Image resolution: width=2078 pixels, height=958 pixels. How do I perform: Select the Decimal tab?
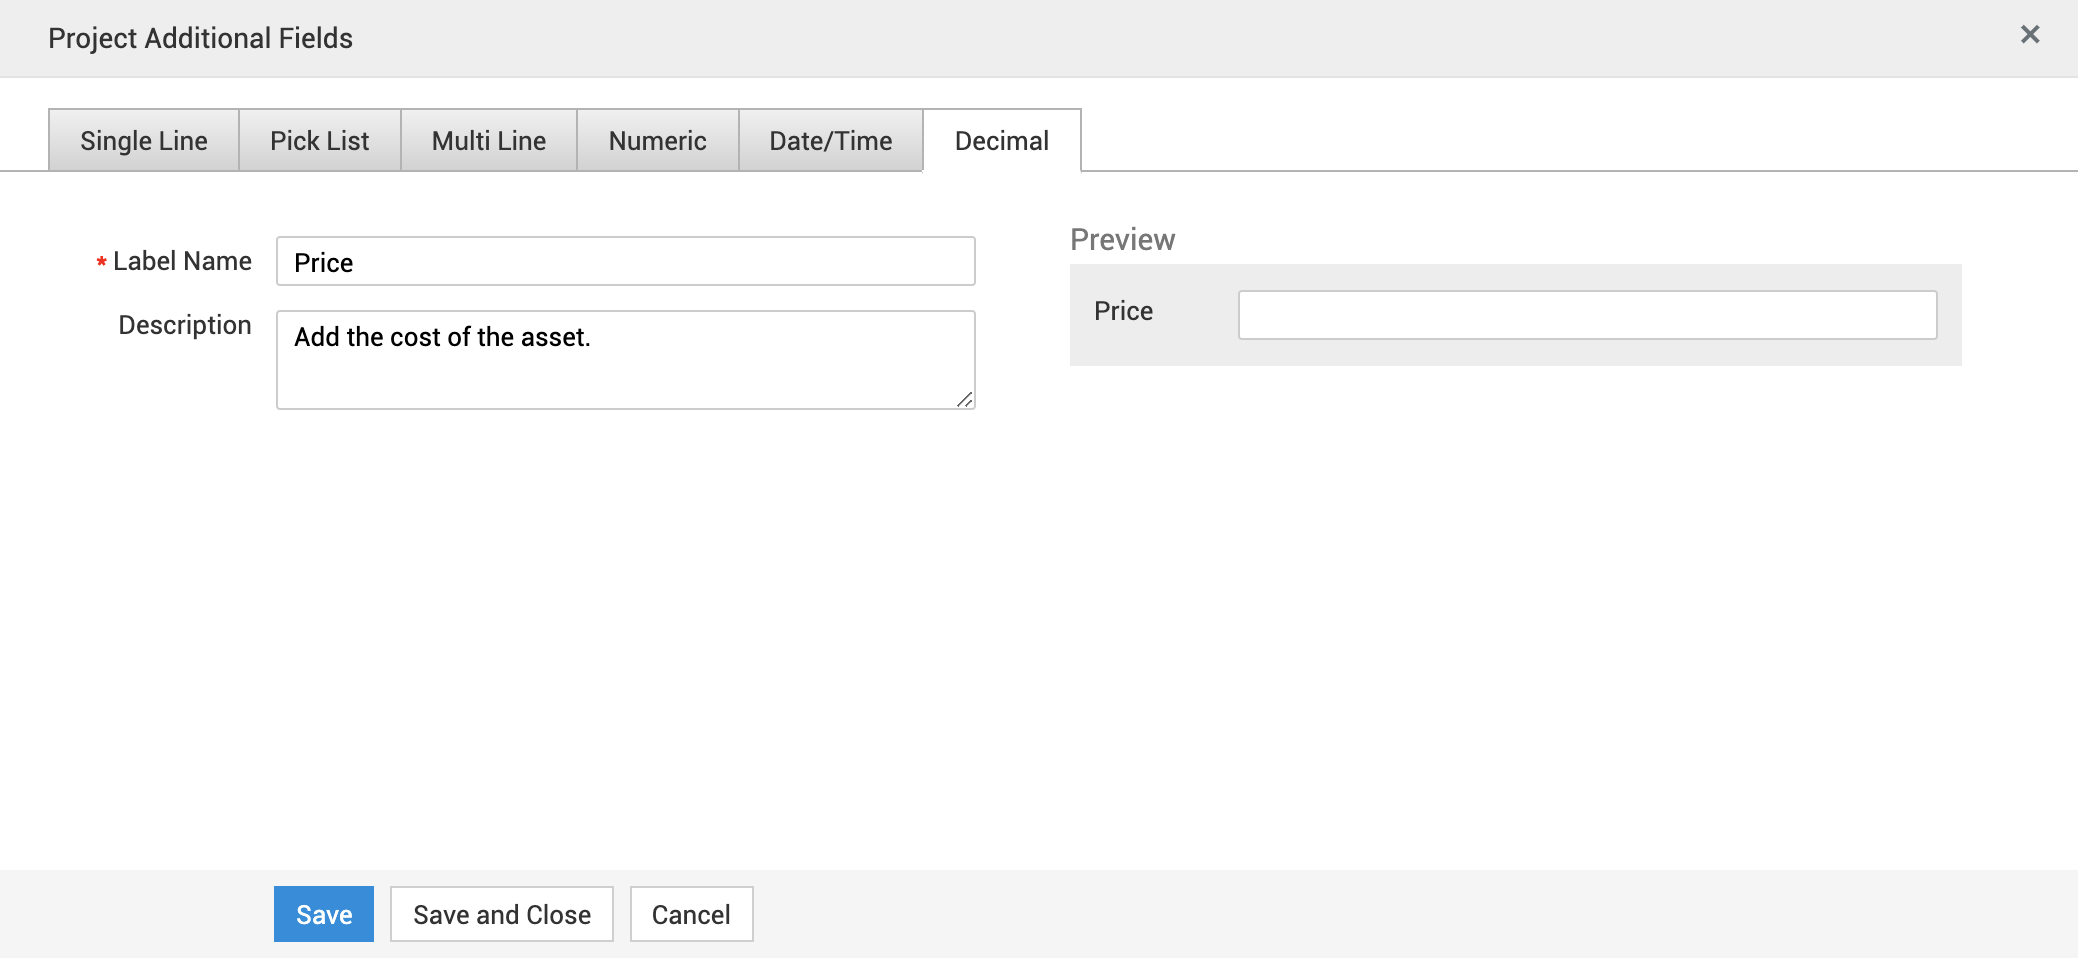[1001, 141]
